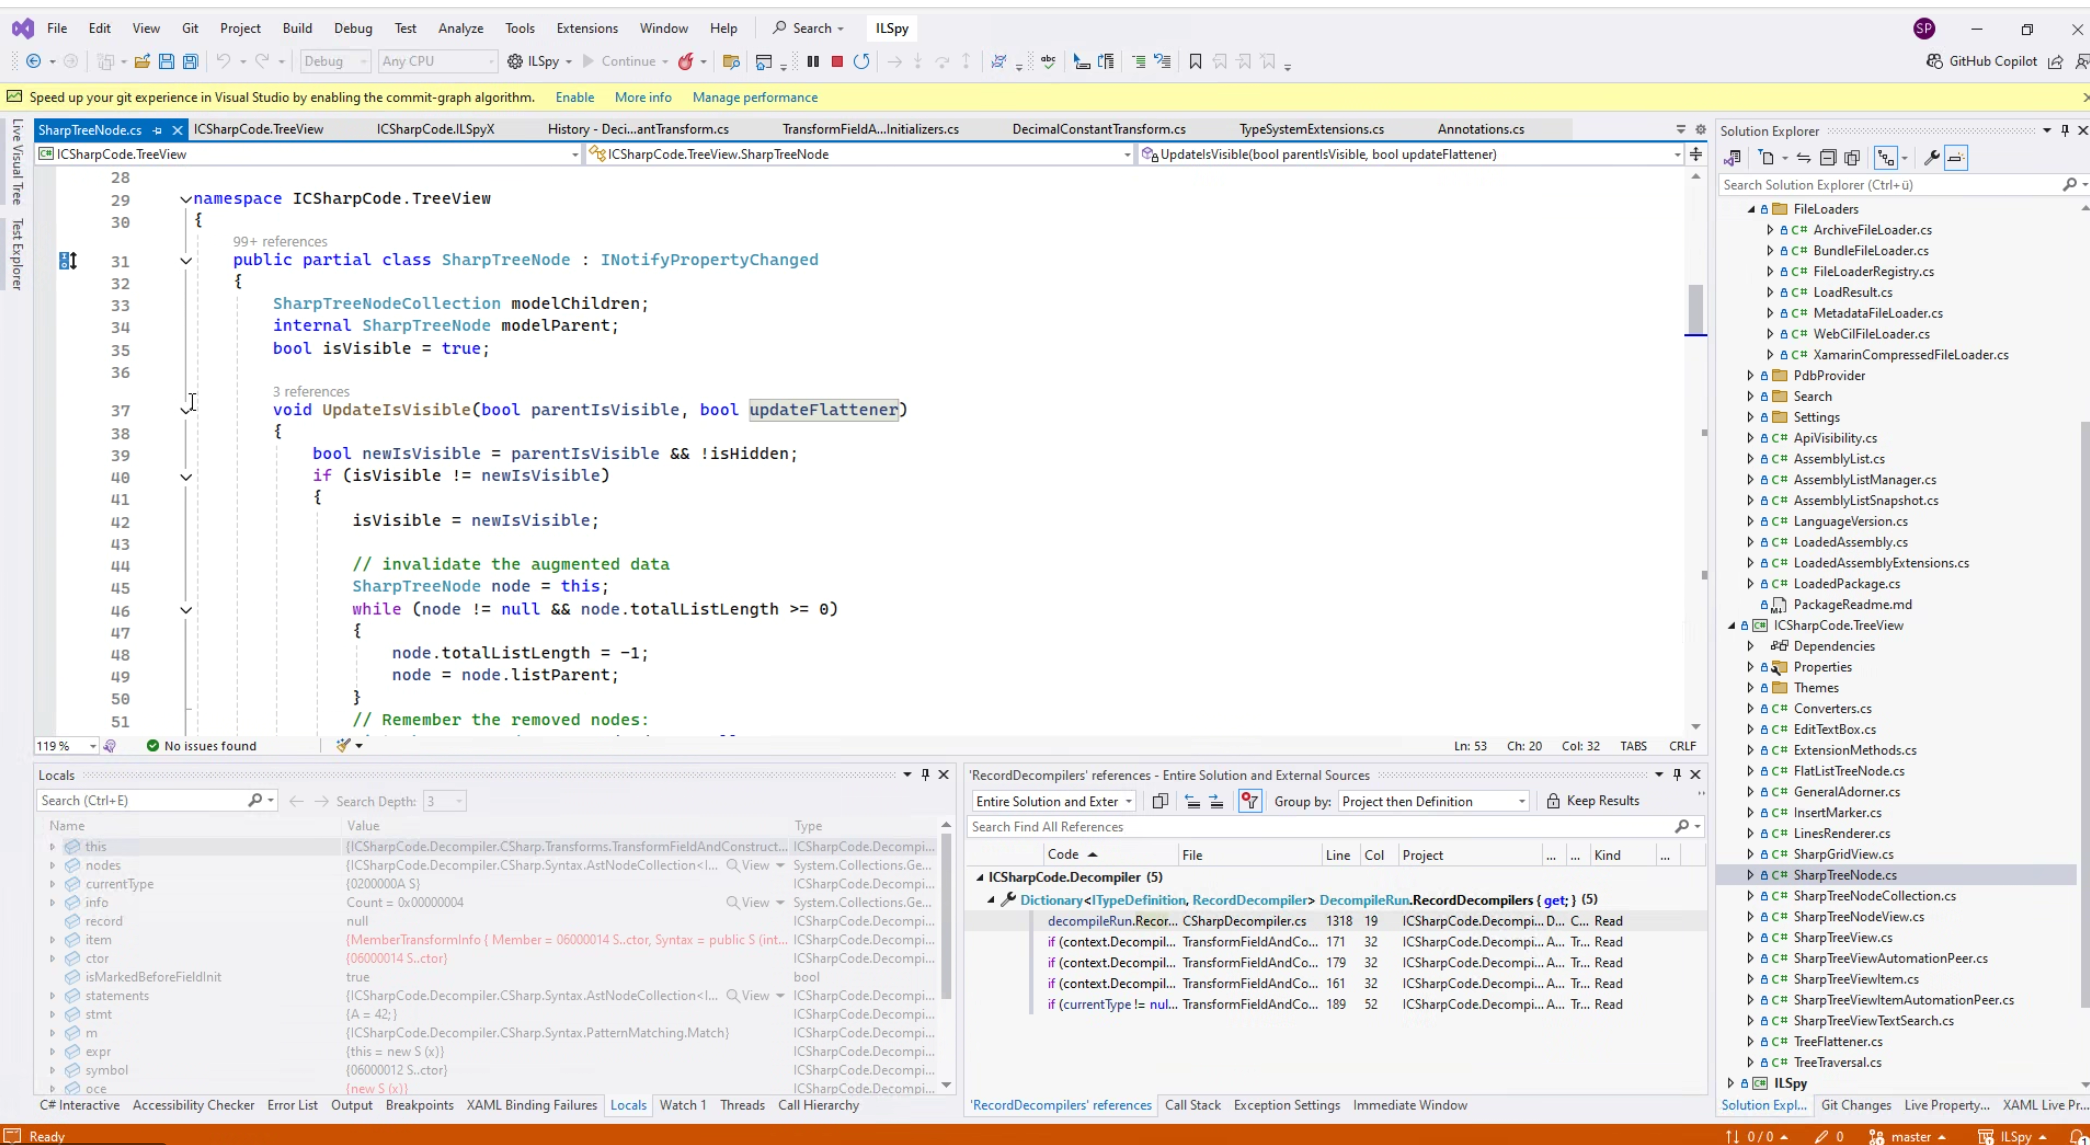Click the bookmark icon in the toolbar
2090x1145 pixels.
pos(1195,62)
